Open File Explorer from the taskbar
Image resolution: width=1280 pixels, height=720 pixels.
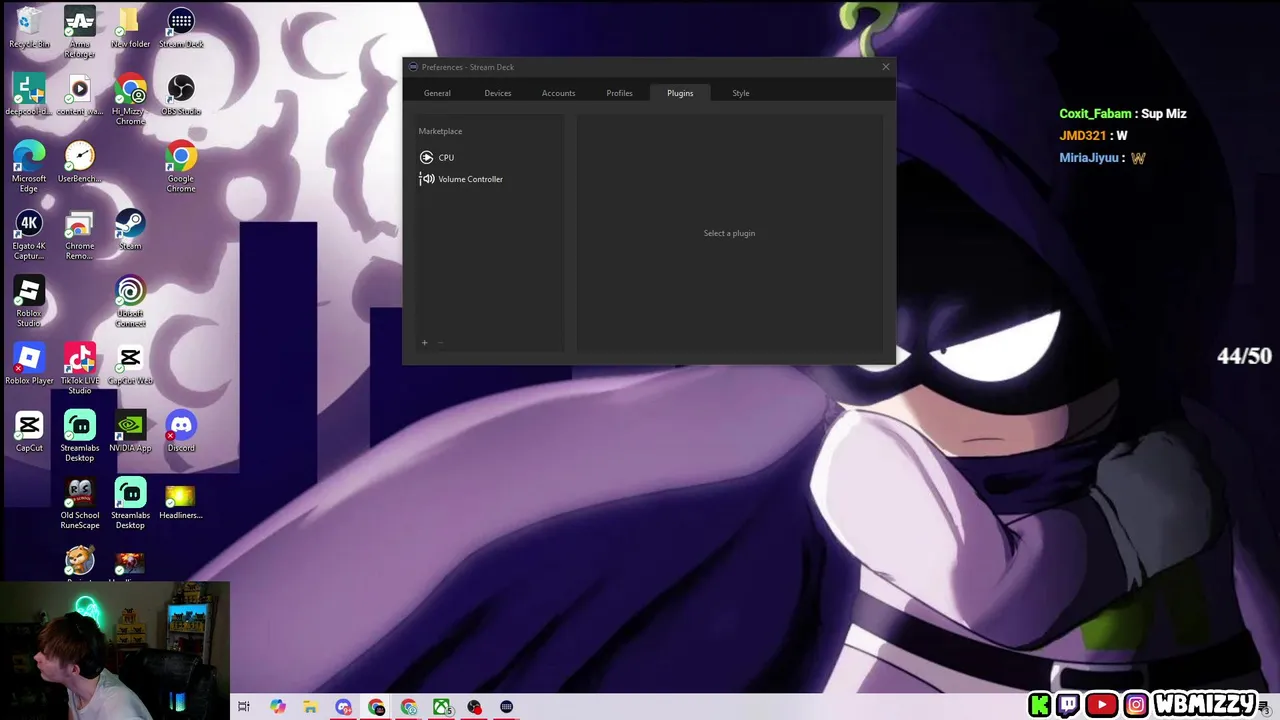tap(310, 707)
